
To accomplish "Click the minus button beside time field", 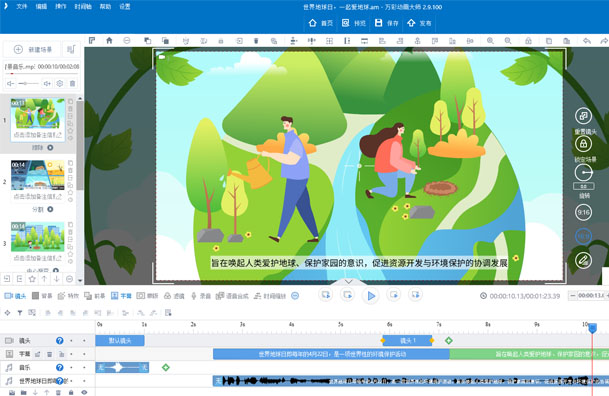I will pos(572,296).
